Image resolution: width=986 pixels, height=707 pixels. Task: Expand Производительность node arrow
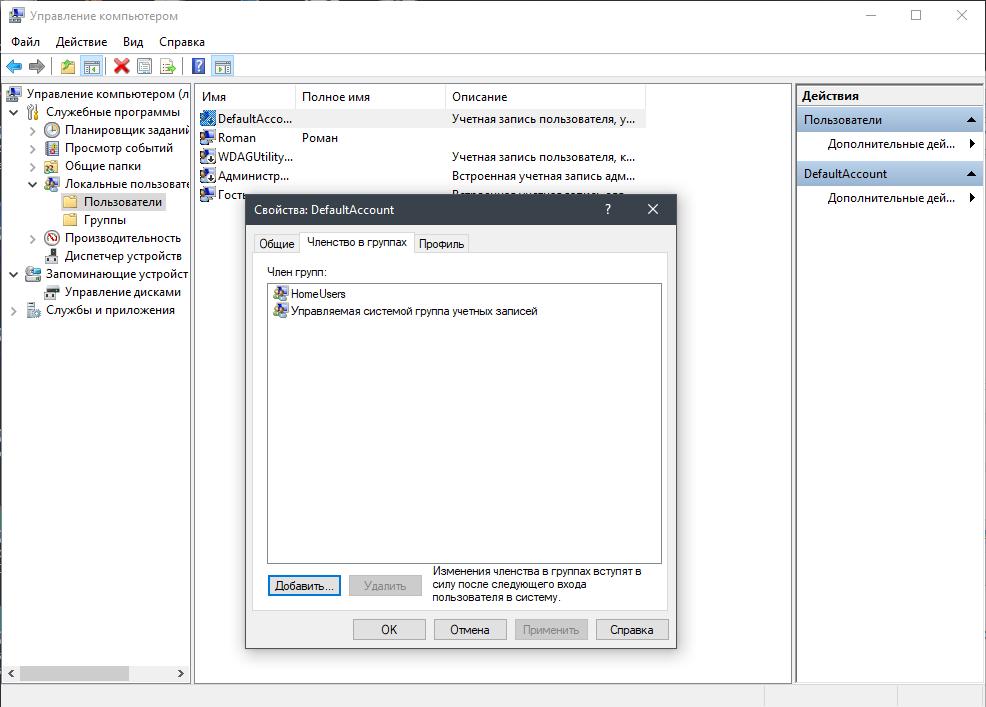tap(33, 239)
